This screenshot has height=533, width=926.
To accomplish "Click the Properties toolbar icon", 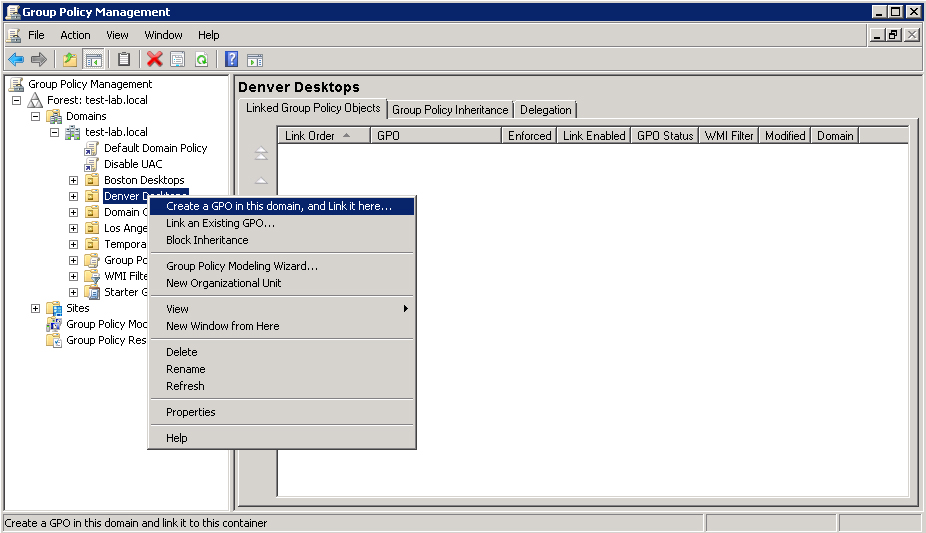I will 177,60.
